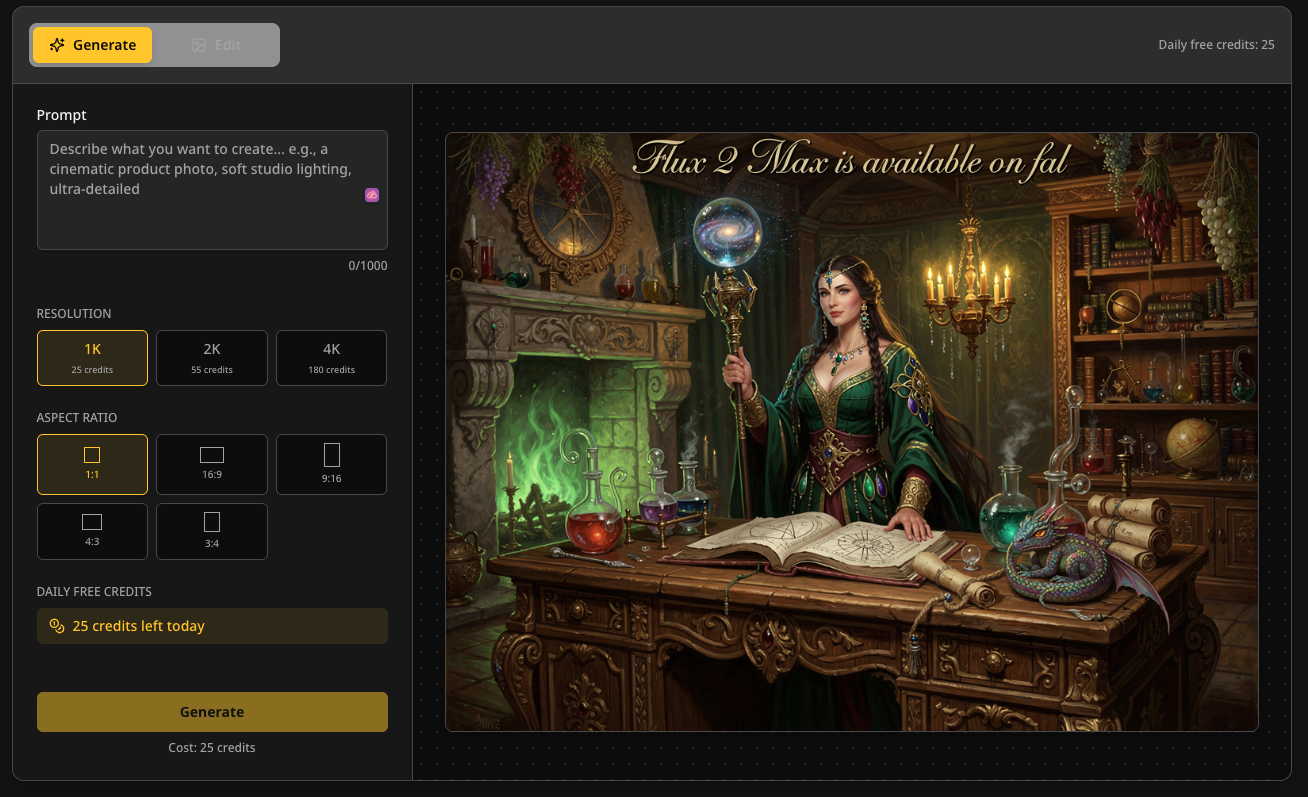Click the image icon on the Edit tab

coord(198,44)
